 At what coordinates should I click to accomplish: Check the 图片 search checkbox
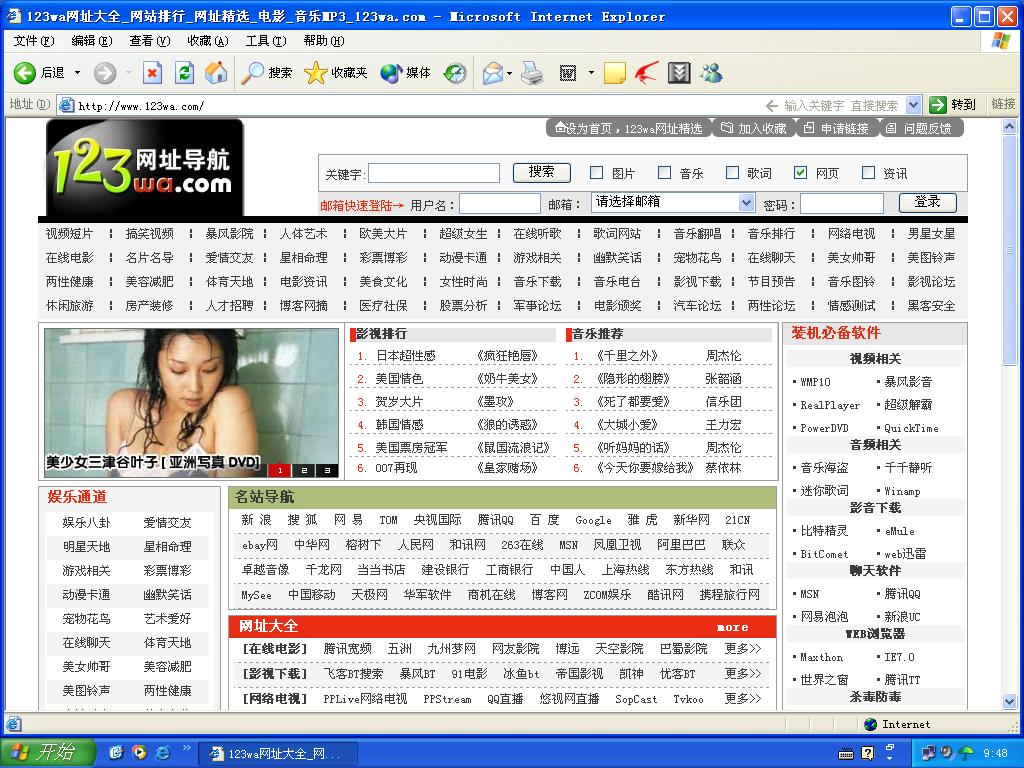597,172
